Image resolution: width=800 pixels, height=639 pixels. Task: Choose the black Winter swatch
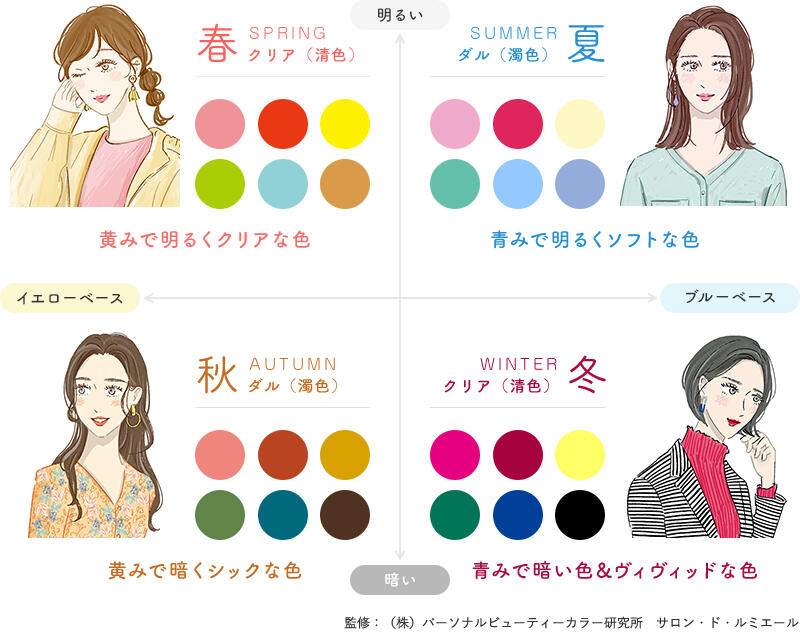580,515
